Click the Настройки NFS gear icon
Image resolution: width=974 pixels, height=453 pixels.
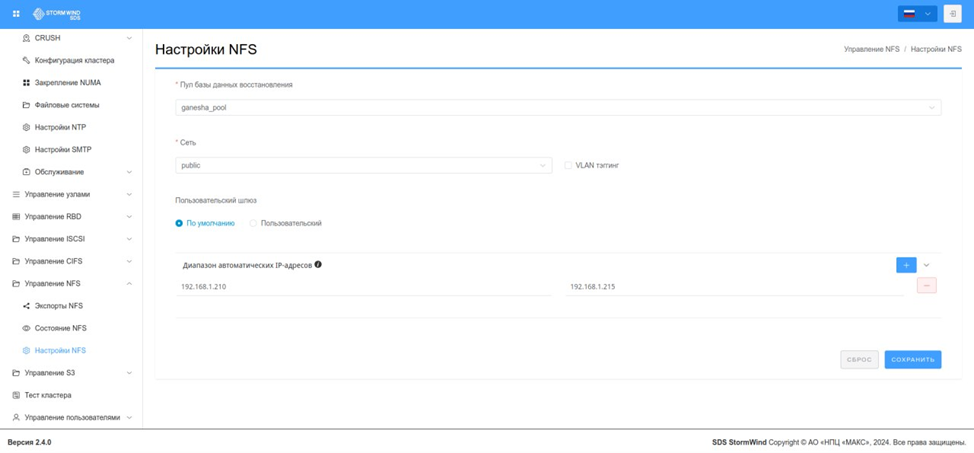click(26, 350)
